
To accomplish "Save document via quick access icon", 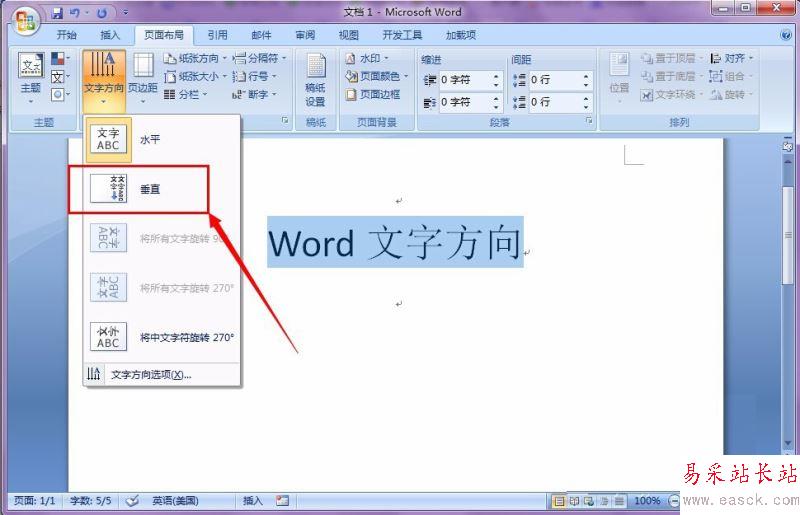I will pyautogui.click(x=57, y=12).
